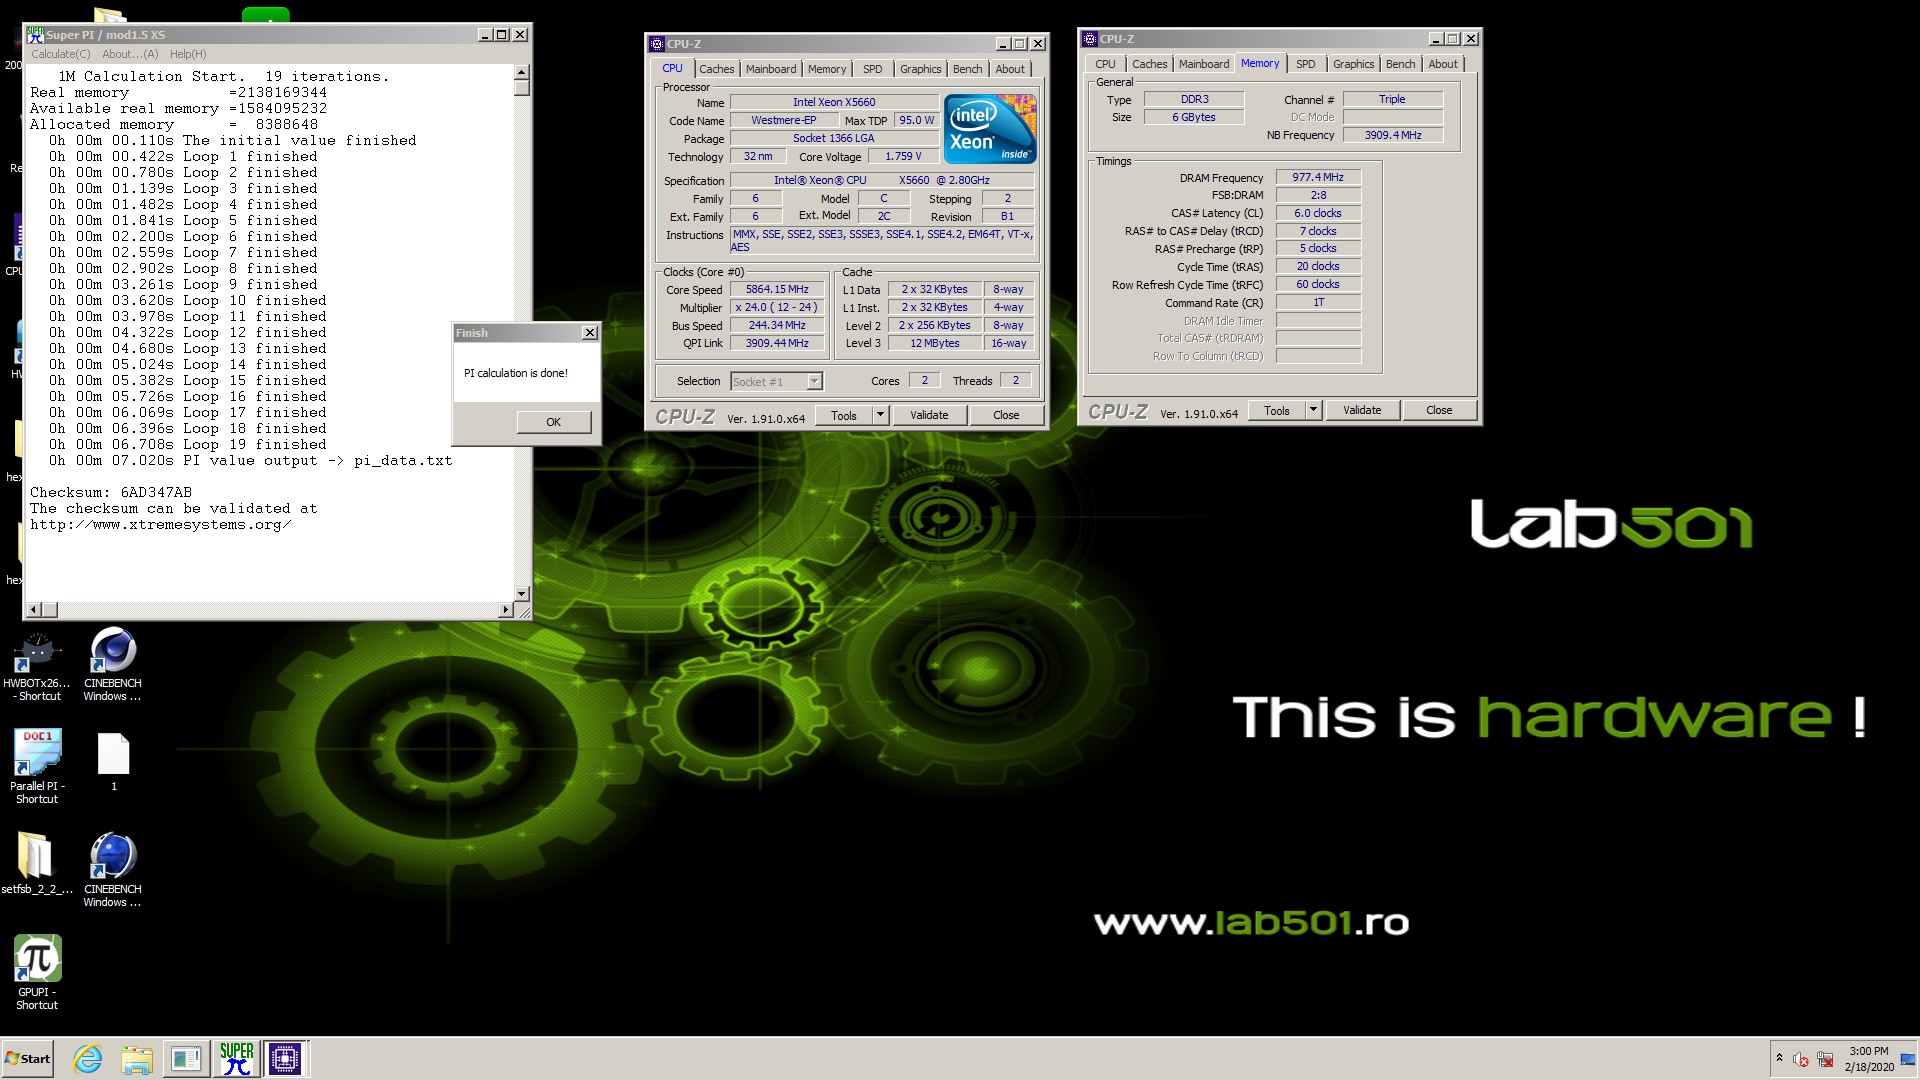
Task: Switch to Graphics tab in left CPU-Z
Action: click(920, 69)
